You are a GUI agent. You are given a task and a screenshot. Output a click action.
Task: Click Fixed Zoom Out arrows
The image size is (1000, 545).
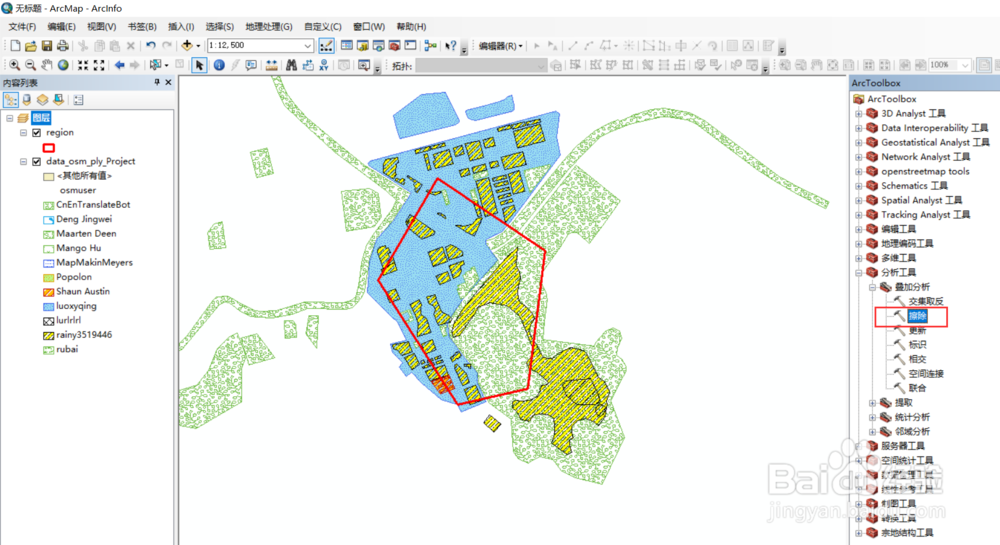coord(99,65)
